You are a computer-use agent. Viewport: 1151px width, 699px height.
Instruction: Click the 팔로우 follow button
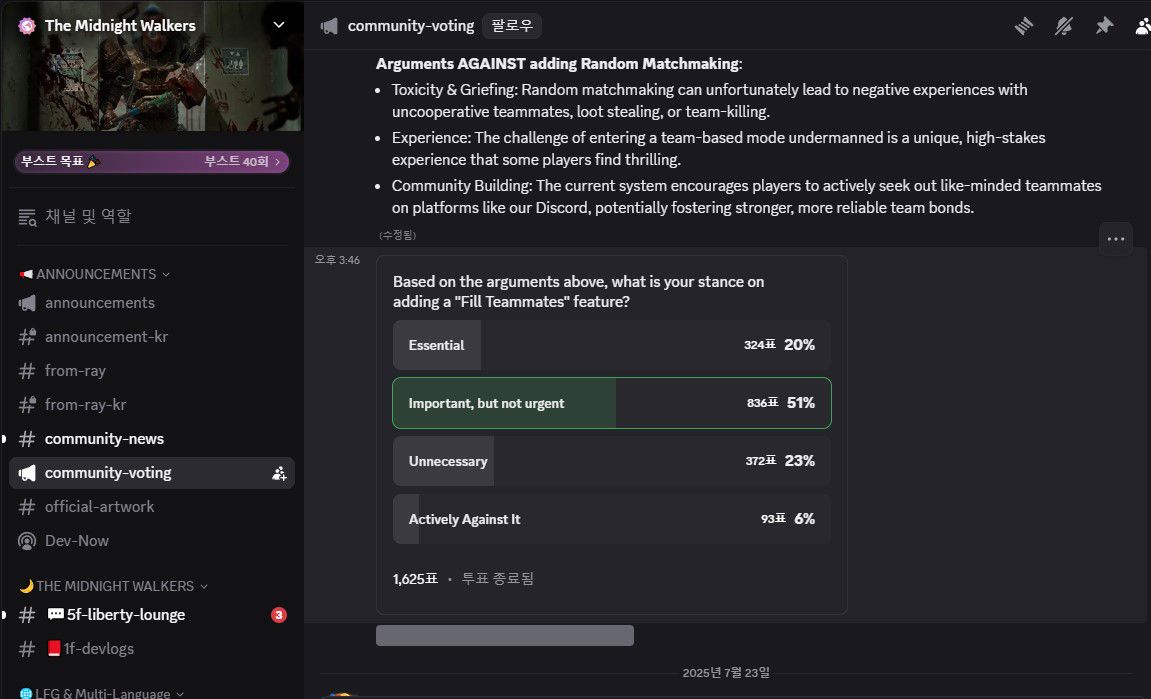tap(510, 26)
